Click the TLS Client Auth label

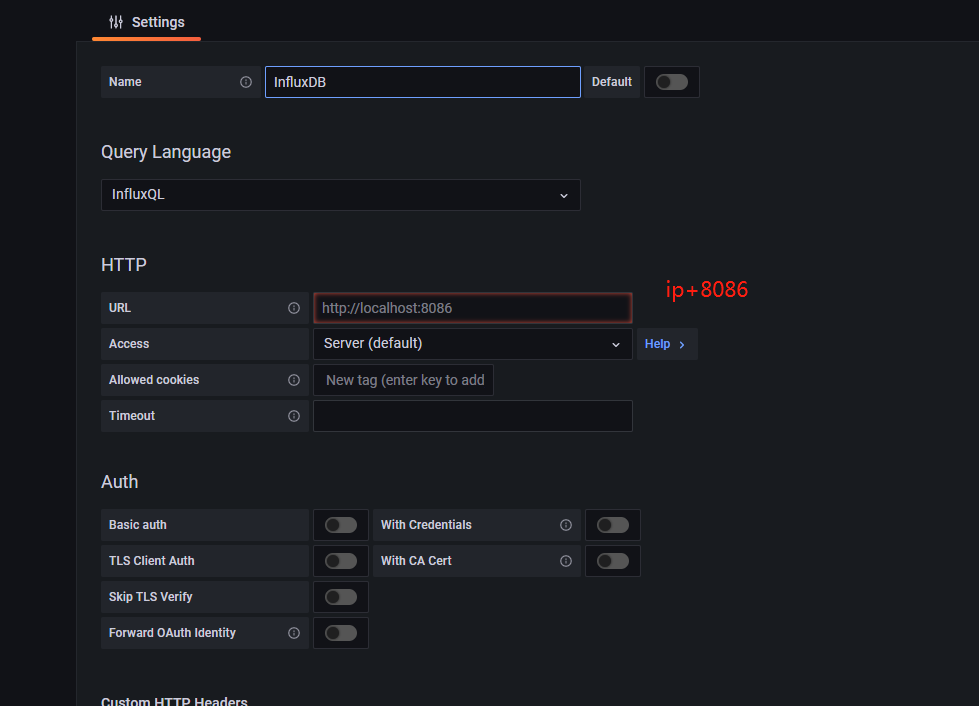coord(152,561)
